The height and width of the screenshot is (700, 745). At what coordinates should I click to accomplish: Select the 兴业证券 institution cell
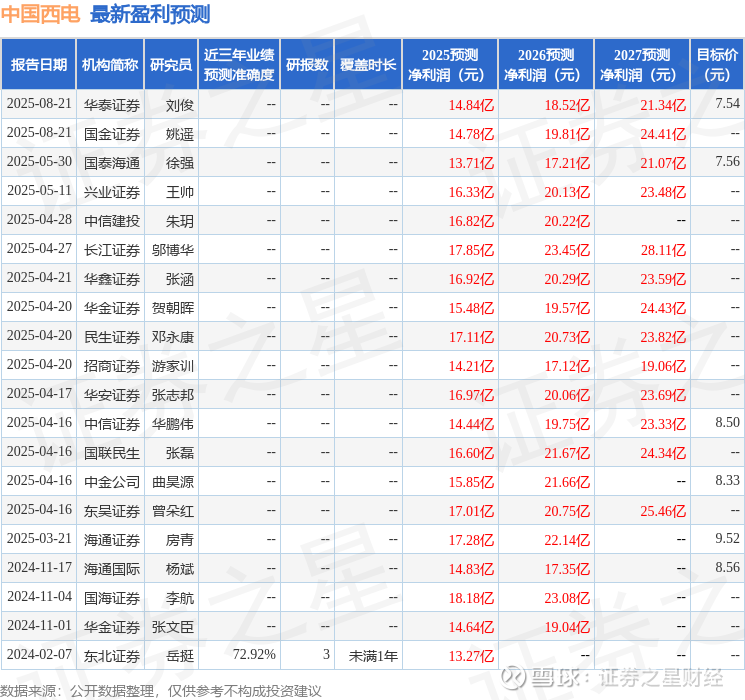pos(112,192)
